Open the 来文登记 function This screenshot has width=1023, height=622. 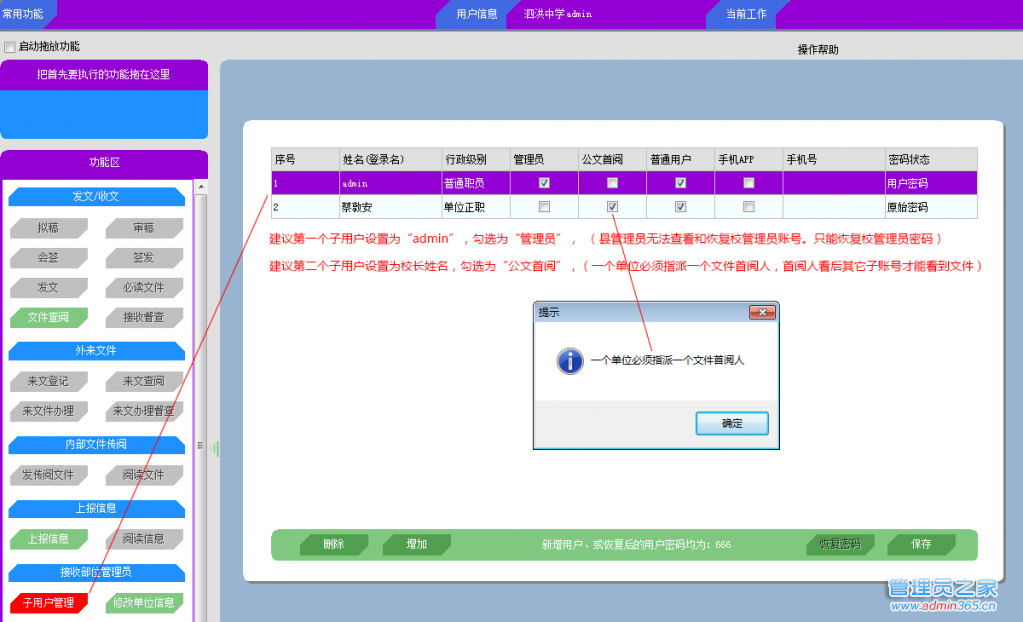(x=48, y=381)
